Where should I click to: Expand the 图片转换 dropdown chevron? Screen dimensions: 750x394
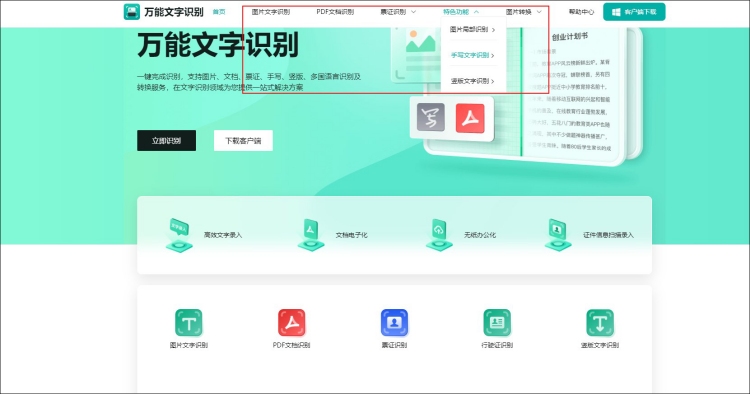click(539, 12)
